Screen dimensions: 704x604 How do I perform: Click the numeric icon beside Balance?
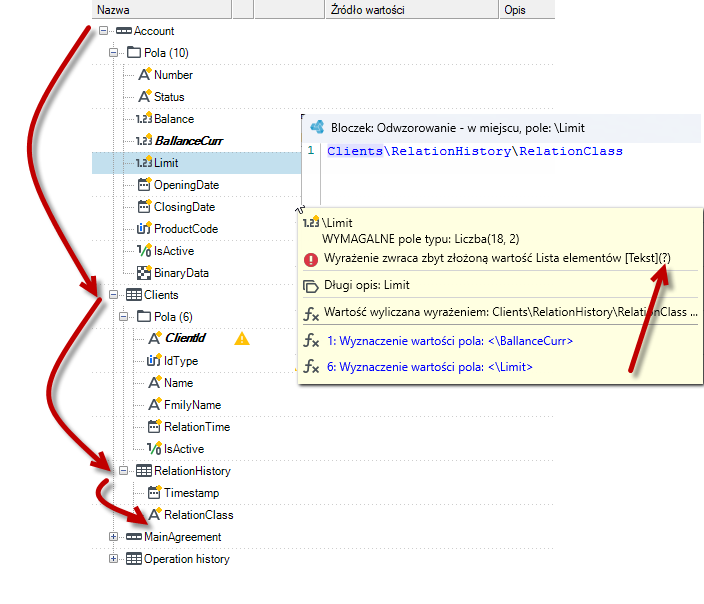(x=144, y=118)
